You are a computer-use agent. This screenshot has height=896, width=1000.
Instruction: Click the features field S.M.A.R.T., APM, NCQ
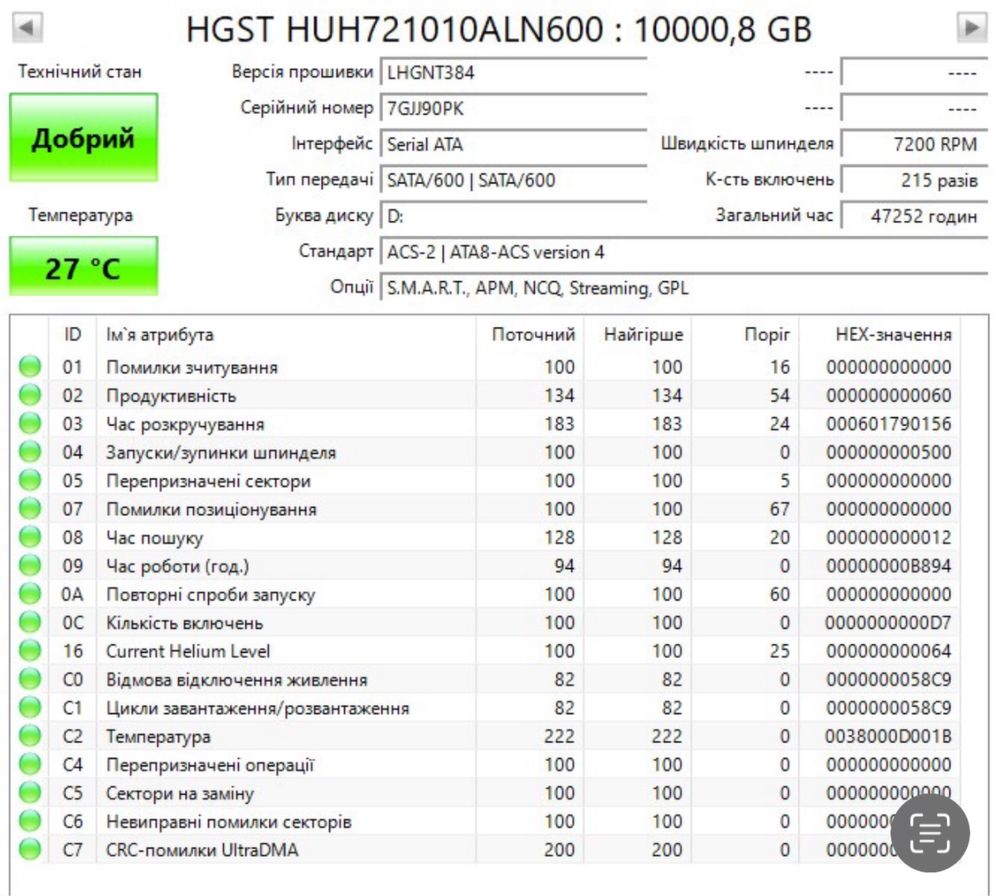click(x=684, y=288)
